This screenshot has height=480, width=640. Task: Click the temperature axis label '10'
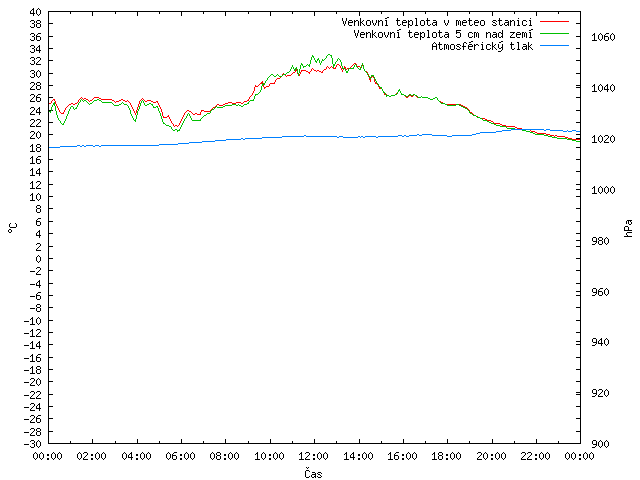tap(36, 197)
